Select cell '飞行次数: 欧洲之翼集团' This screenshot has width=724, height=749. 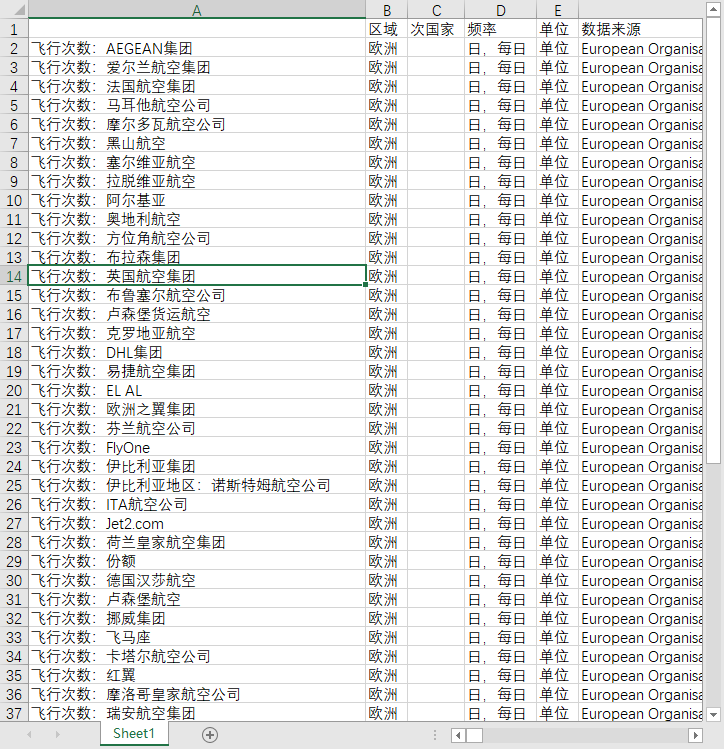tap(197, 409)
